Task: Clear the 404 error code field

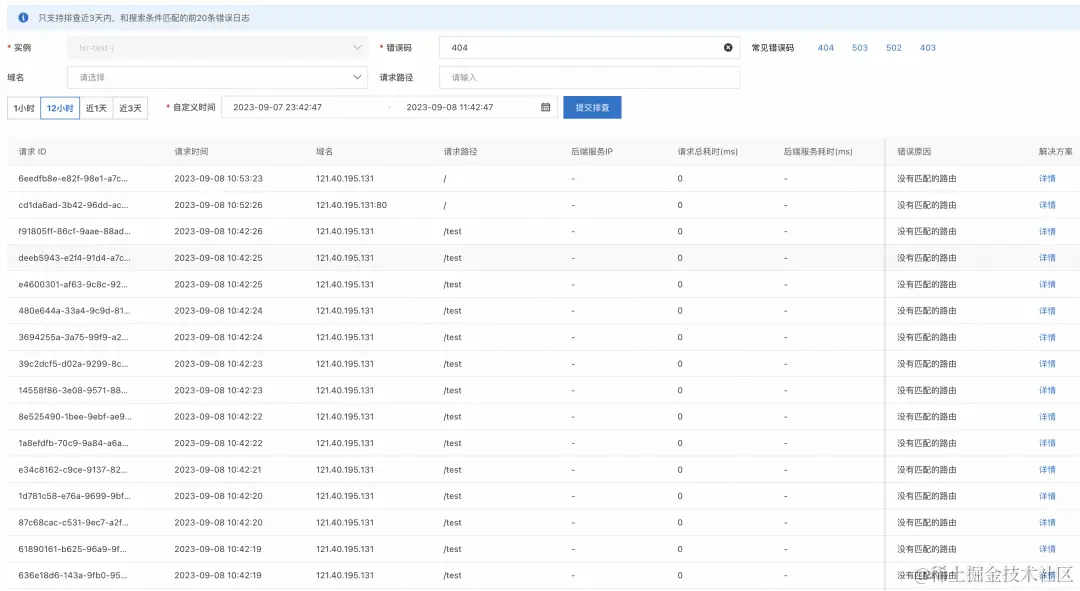Action: tap(728, 48)
